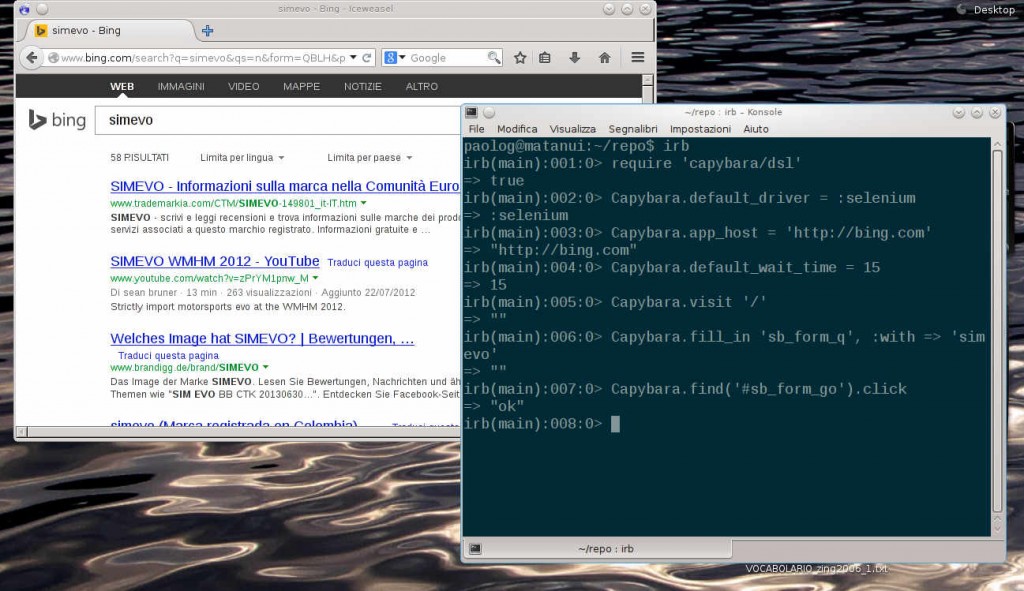Viewport: 1024px width, 591px height.
Task: Bookmark this page with the star icon
Action: [520, 58]
